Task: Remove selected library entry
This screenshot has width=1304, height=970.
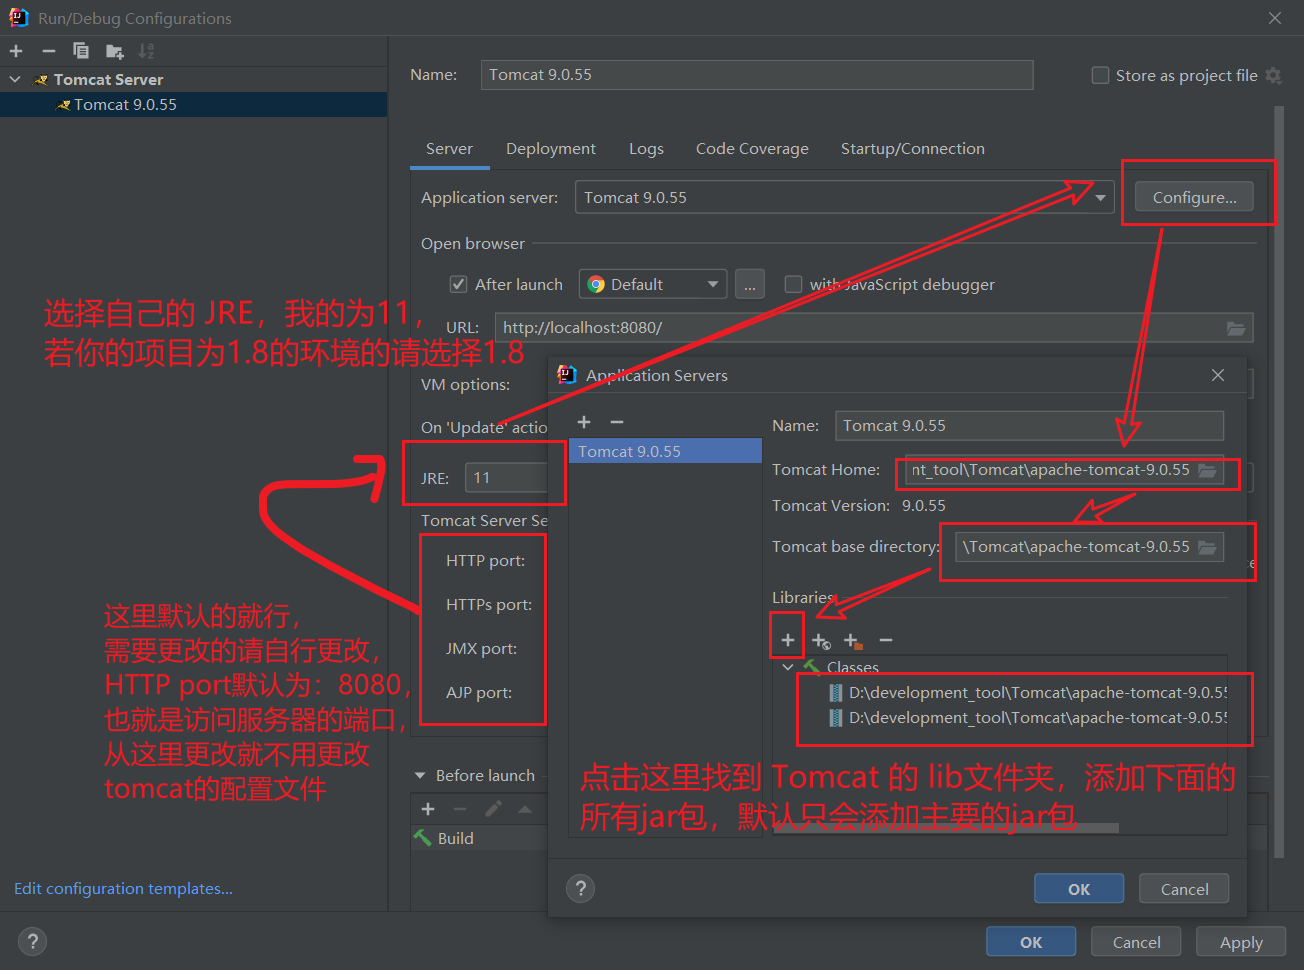Action: tap(886, 640)
